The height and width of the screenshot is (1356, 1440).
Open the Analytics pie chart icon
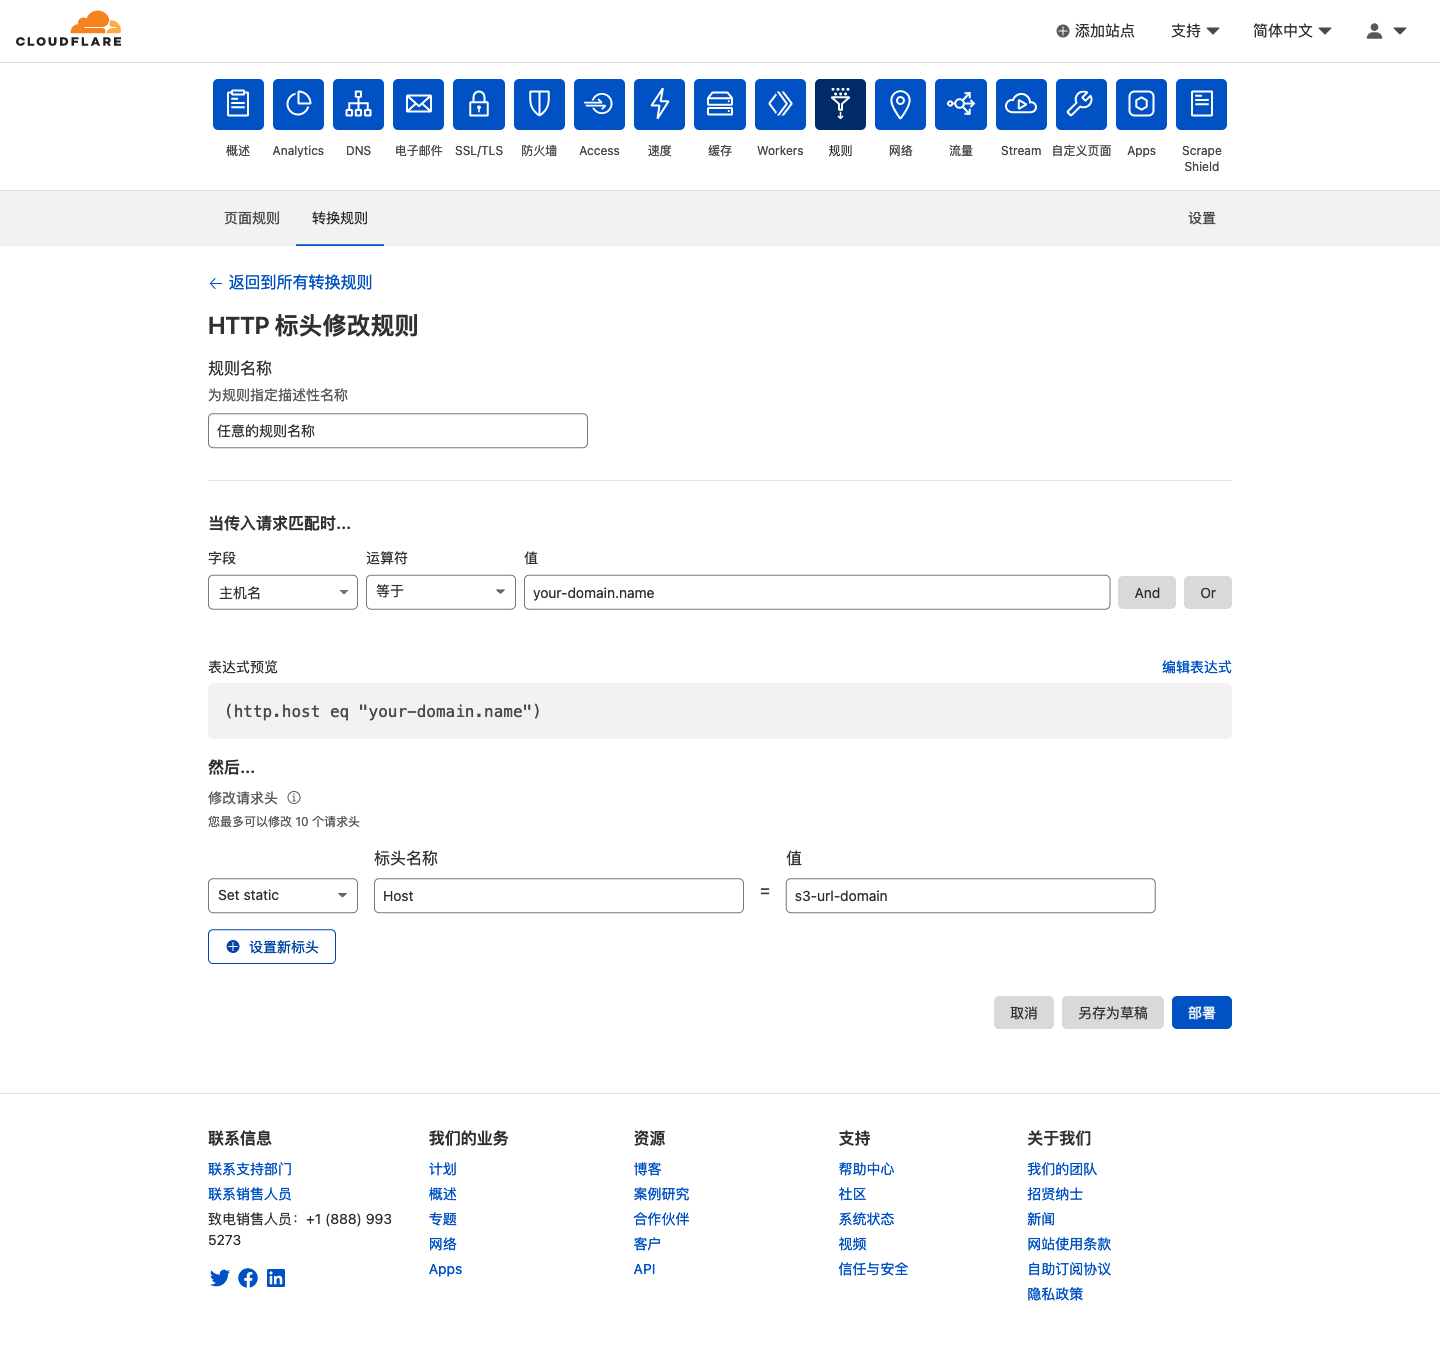click(298, 104)
